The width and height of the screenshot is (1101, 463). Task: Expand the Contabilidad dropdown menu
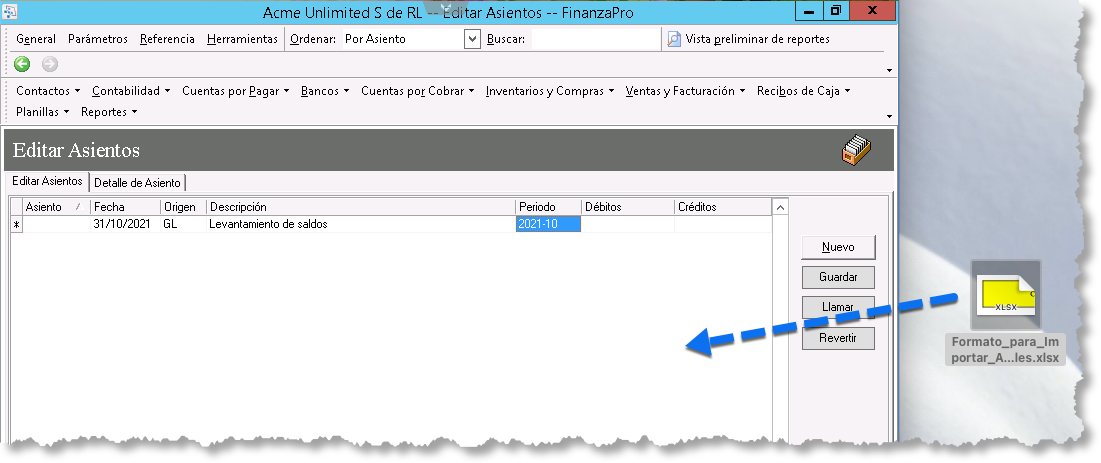tap(131, 91)
